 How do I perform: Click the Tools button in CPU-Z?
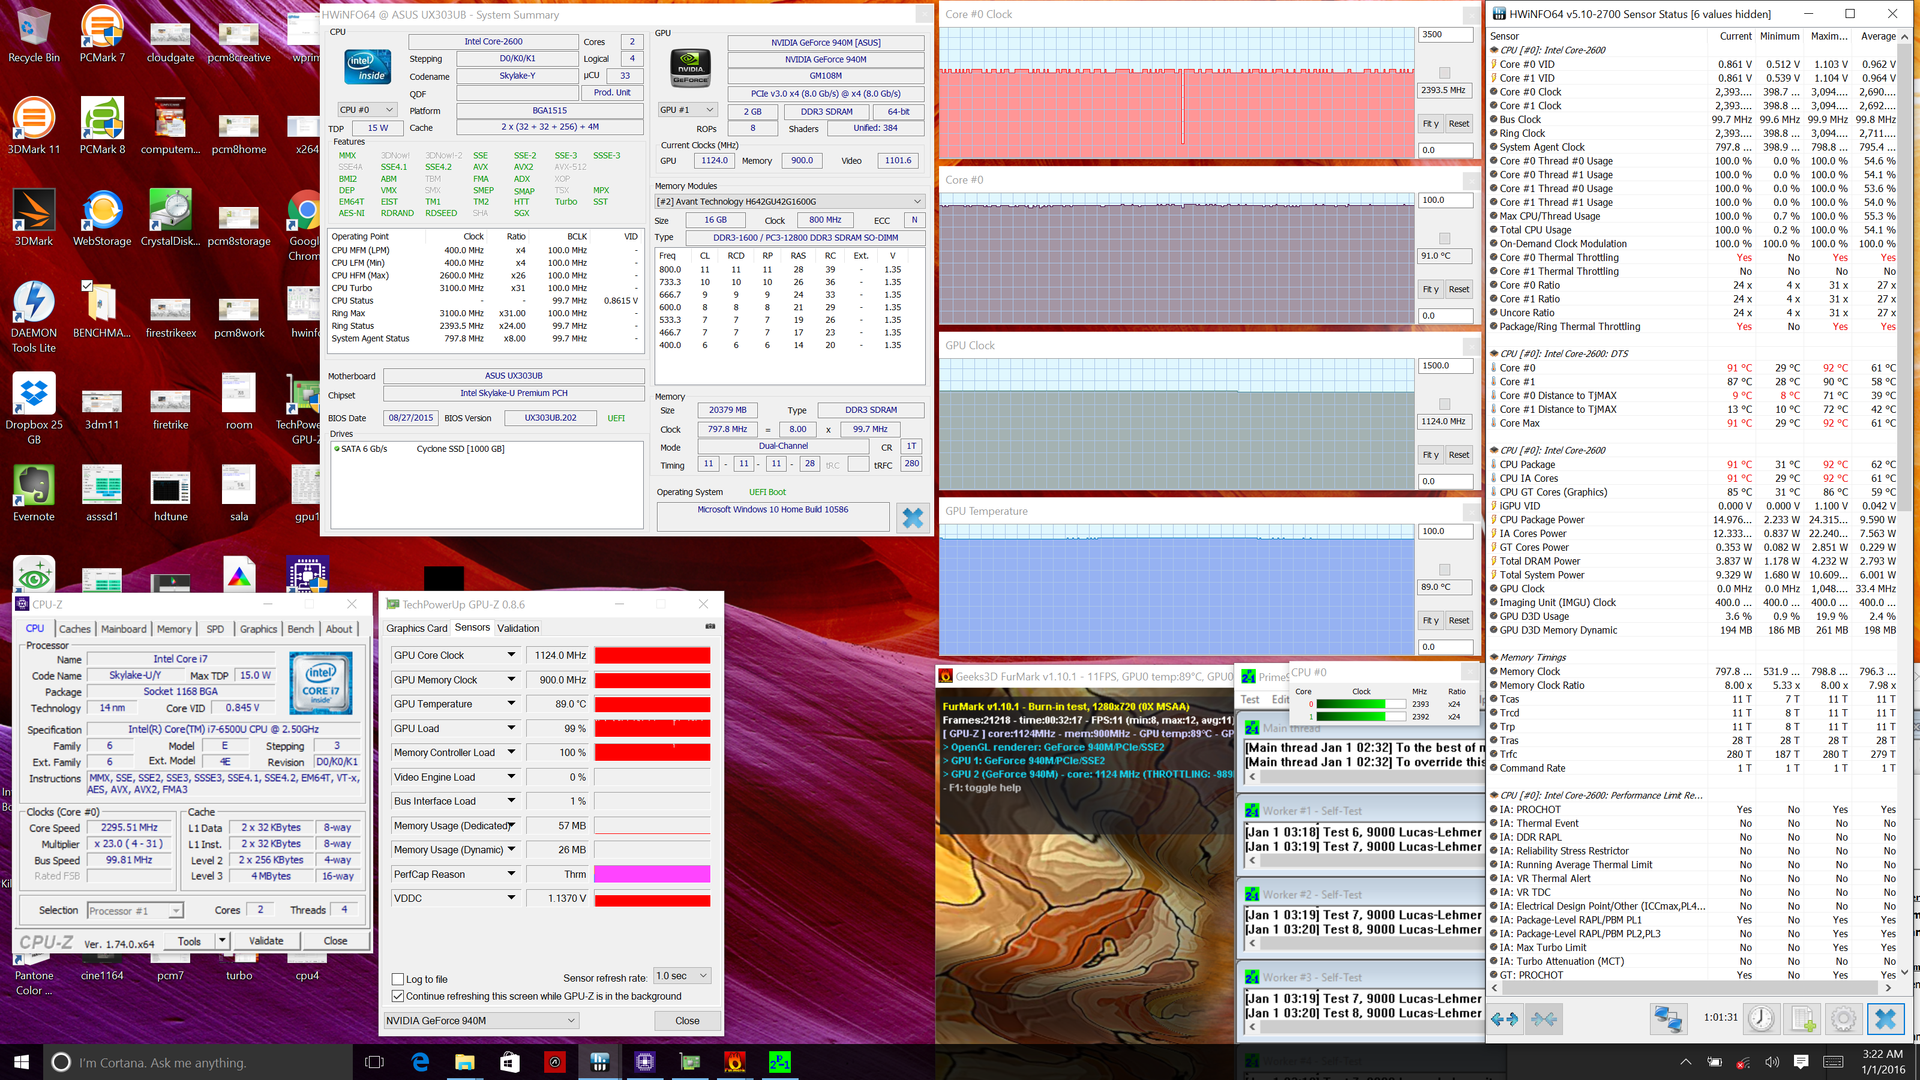pyautogui.click(x=190, y=941)
